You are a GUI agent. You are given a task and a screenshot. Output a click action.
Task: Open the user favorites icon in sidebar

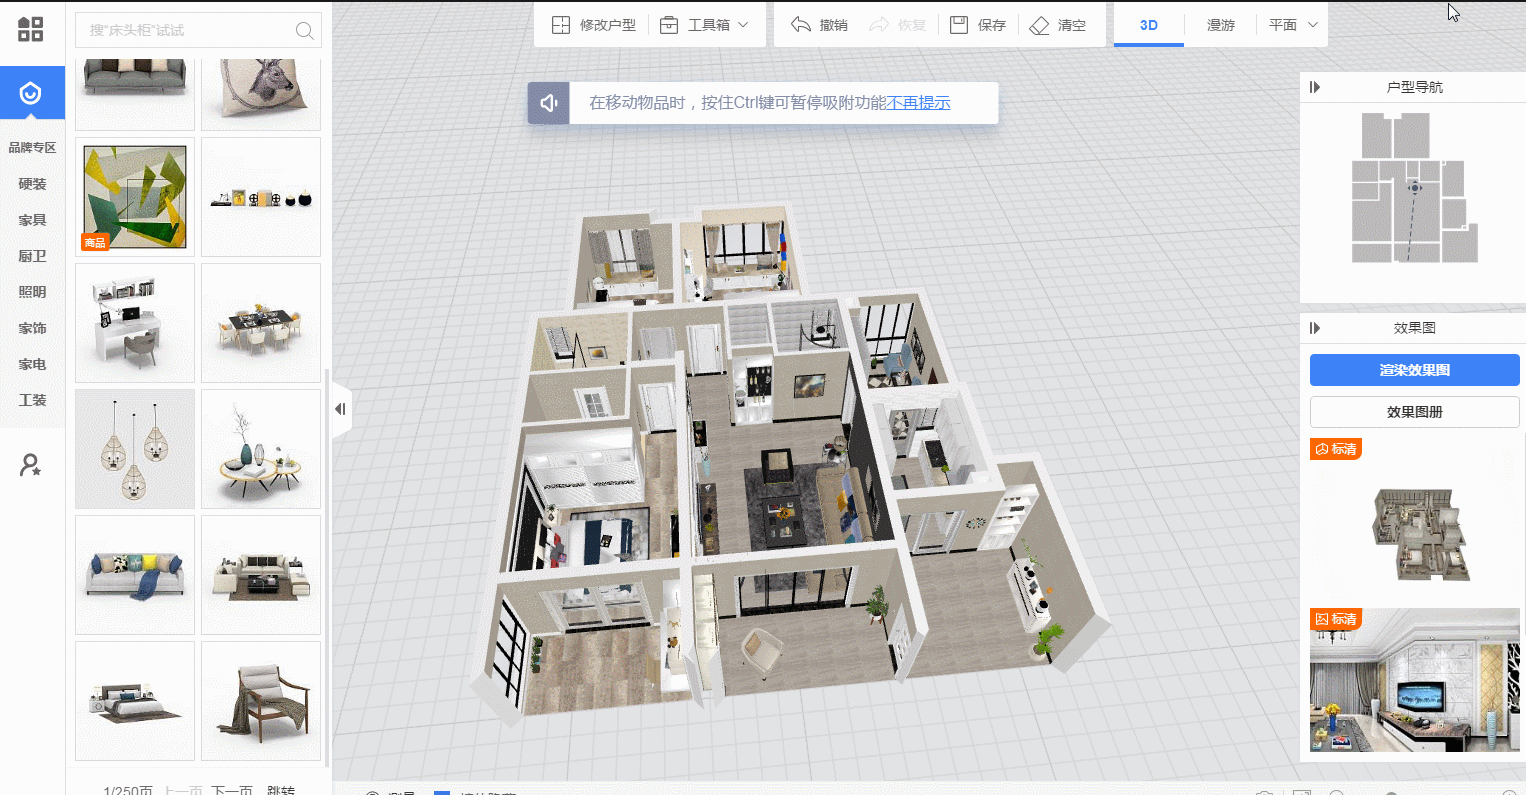(31, 465)
